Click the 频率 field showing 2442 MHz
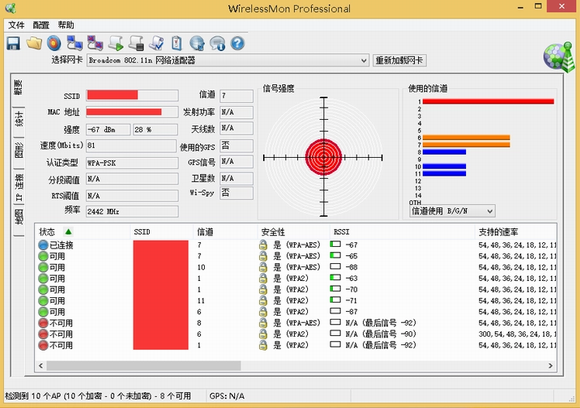Viewport: 580px width, 408px height. [x=132, y=212]
